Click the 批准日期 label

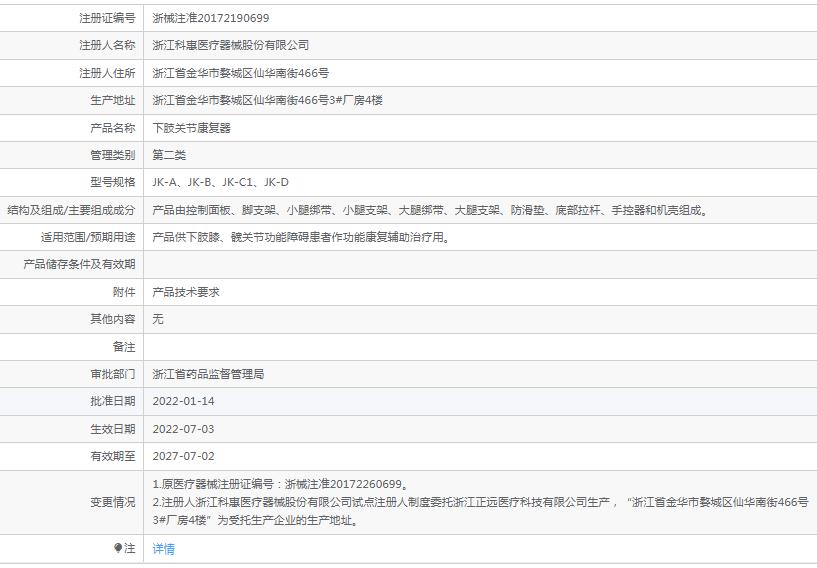pyautogui.click(x=113, y=401)
